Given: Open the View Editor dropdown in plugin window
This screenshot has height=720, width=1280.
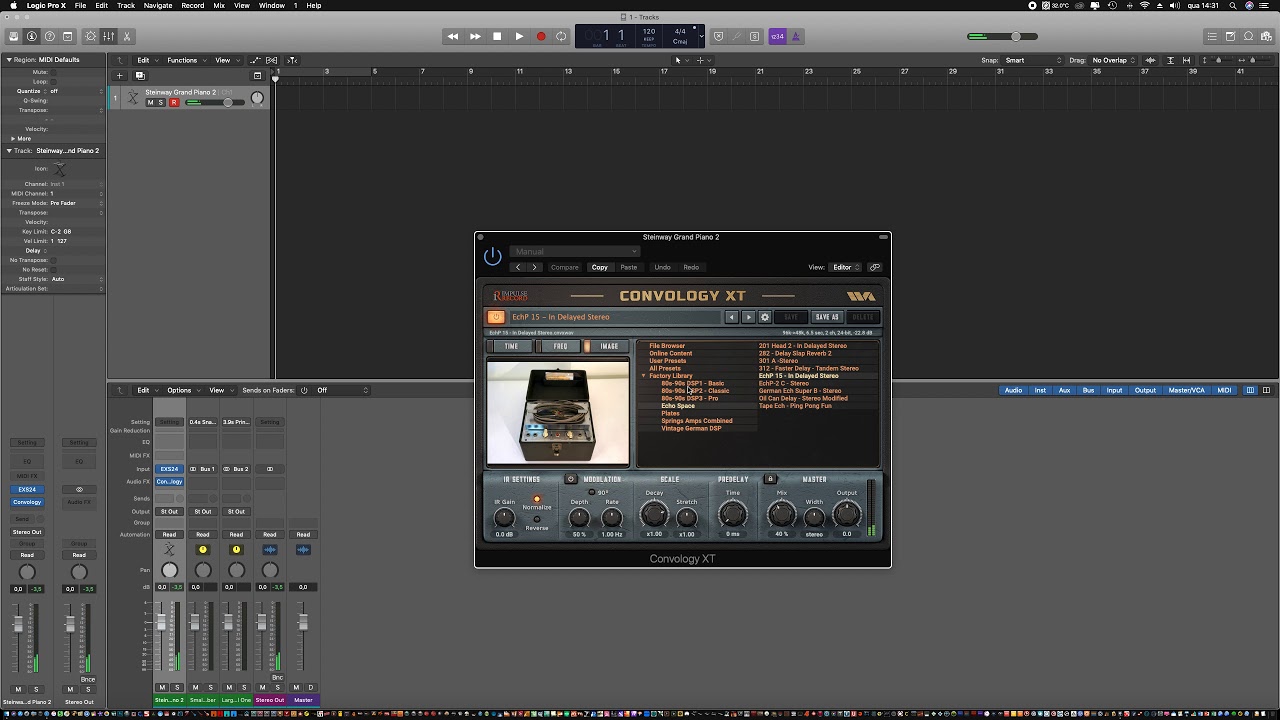Looking at the screenshot, I should (843, 267).
